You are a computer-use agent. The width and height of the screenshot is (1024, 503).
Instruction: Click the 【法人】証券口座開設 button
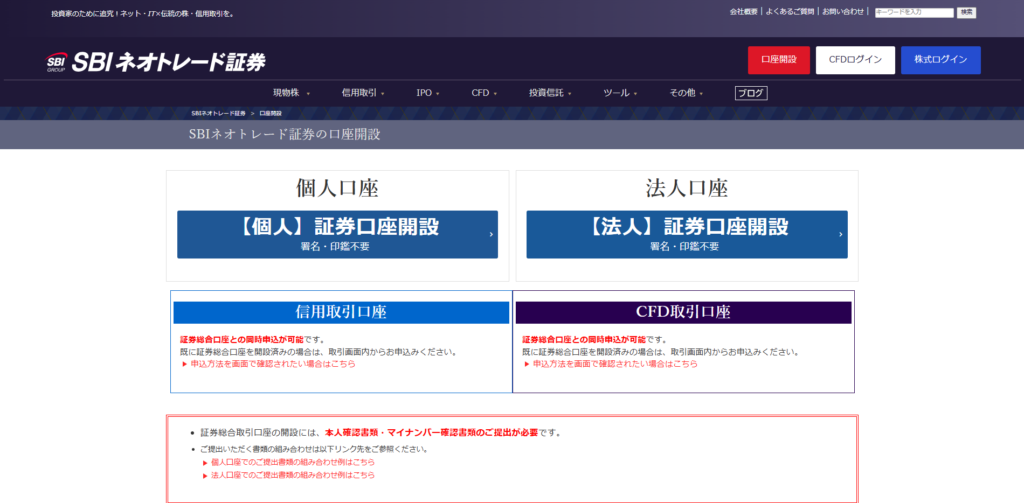687,235
